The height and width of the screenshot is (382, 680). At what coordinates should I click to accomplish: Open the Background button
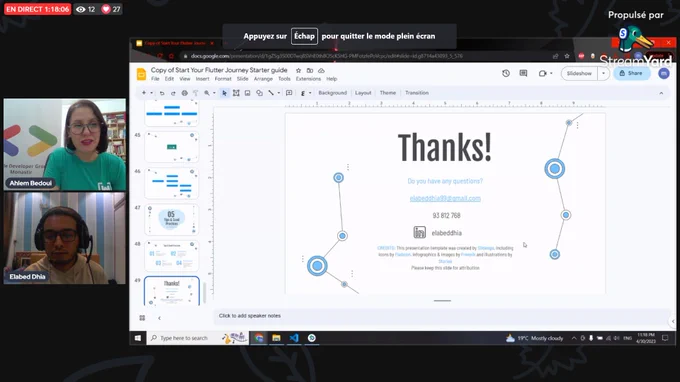pyautogui.click(x=333, y=93)
